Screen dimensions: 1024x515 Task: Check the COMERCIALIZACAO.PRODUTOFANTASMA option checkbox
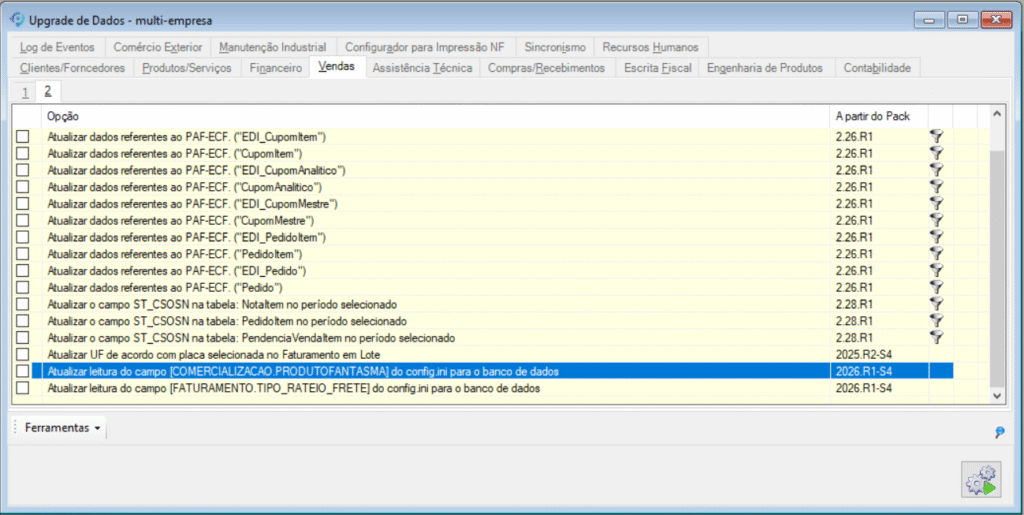click(x=23, y=371)
